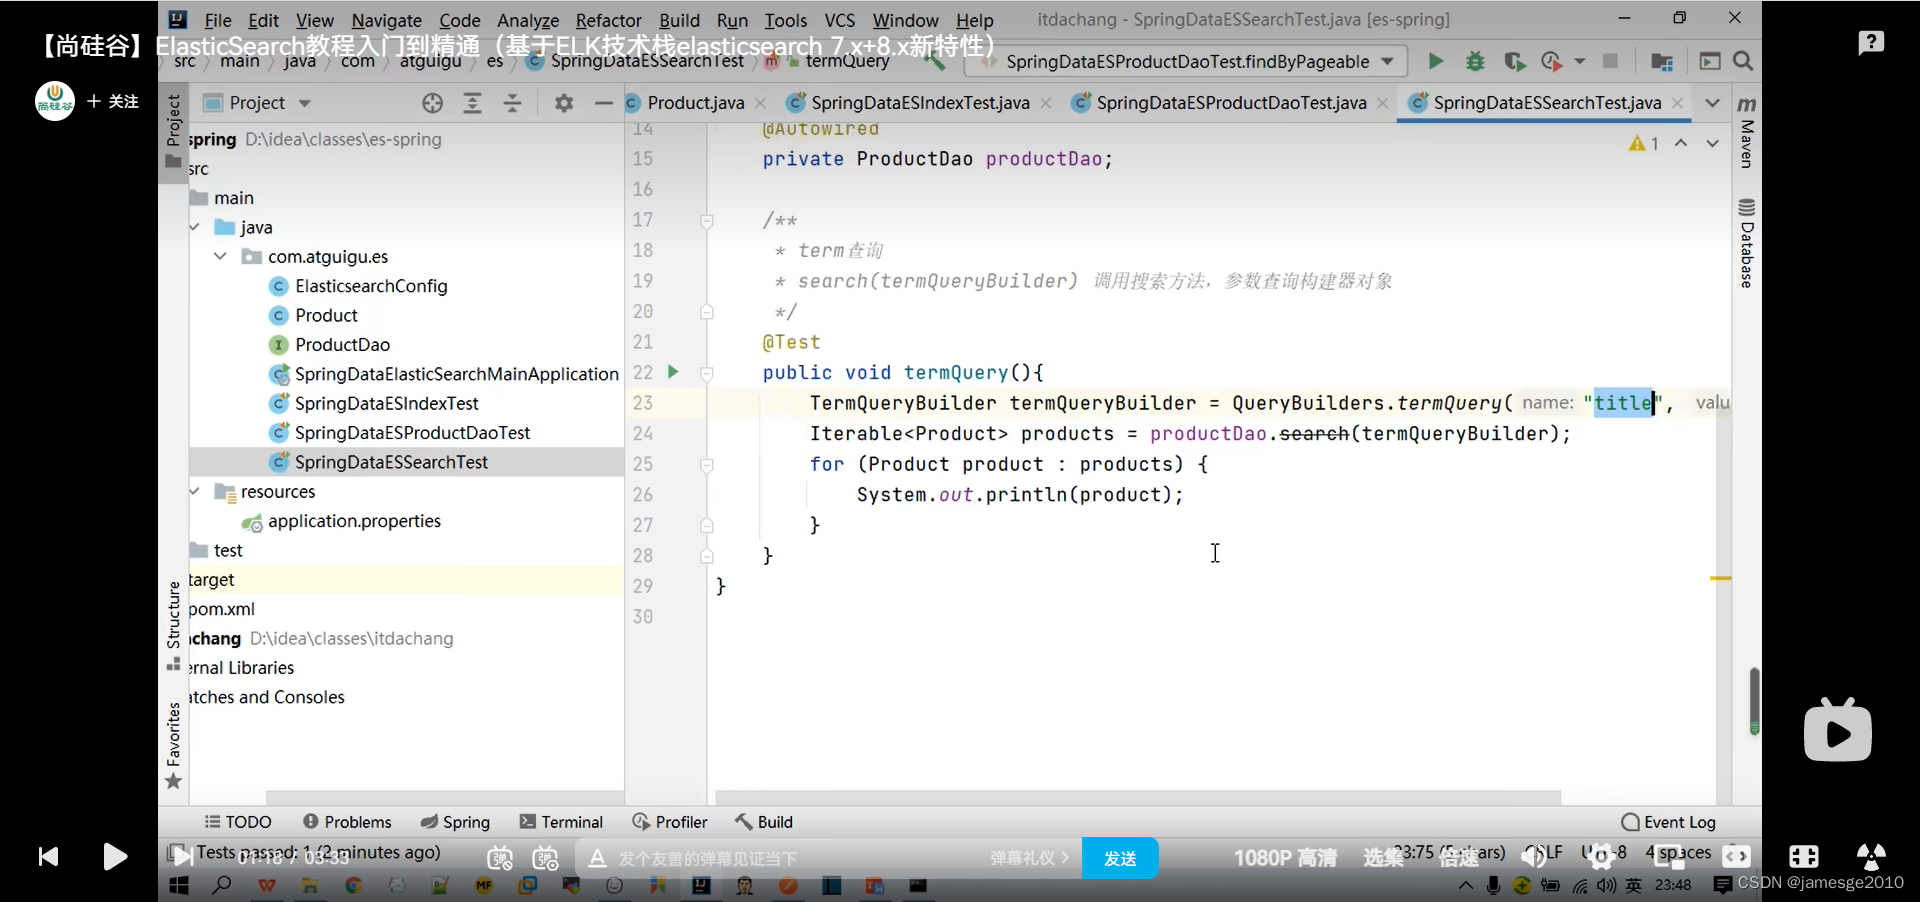Switch to SpringDataESProductDaoTest.java tab
Image resolution: width=1920 pixels, height=902 pixels.
coord(1230,103)
